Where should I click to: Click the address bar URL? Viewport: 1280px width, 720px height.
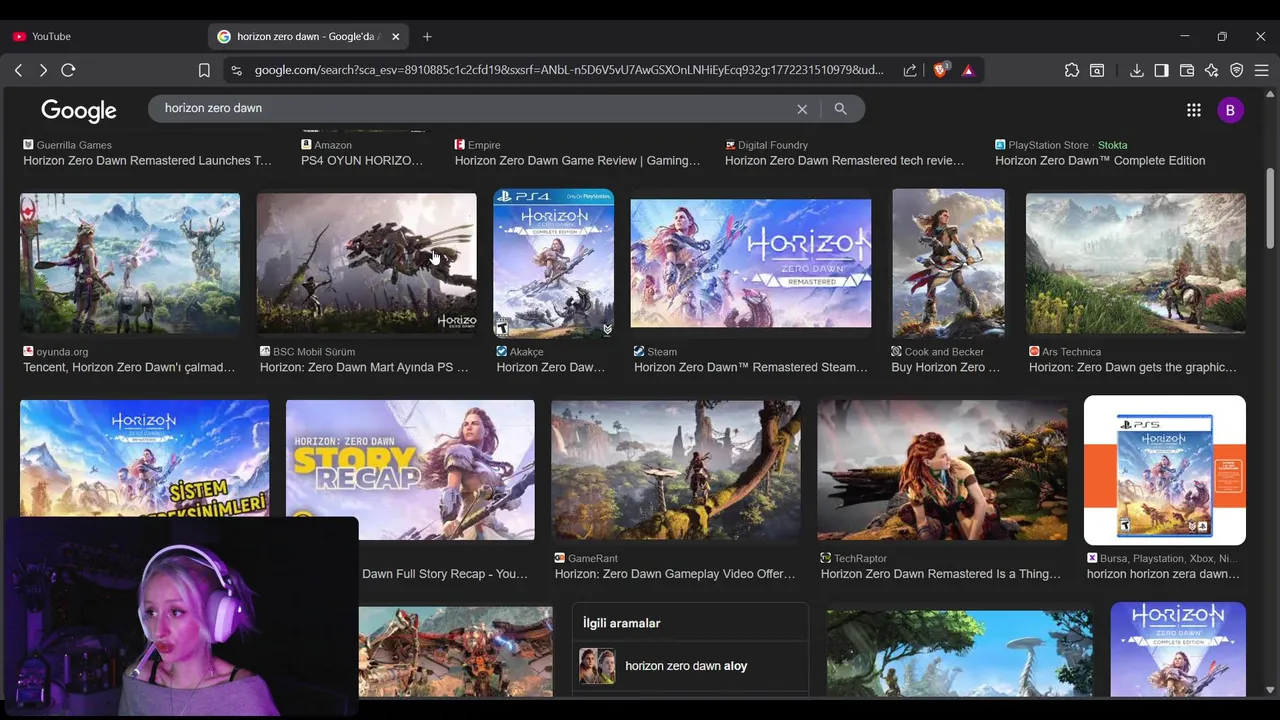point(569,70)
